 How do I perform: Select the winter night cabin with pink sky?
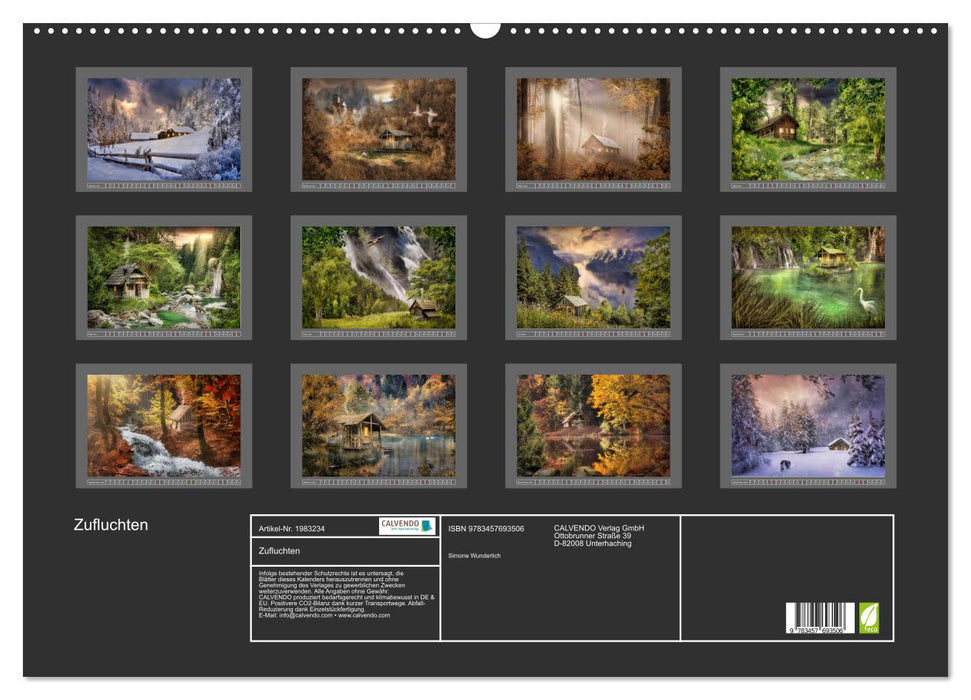pos(807,425)
